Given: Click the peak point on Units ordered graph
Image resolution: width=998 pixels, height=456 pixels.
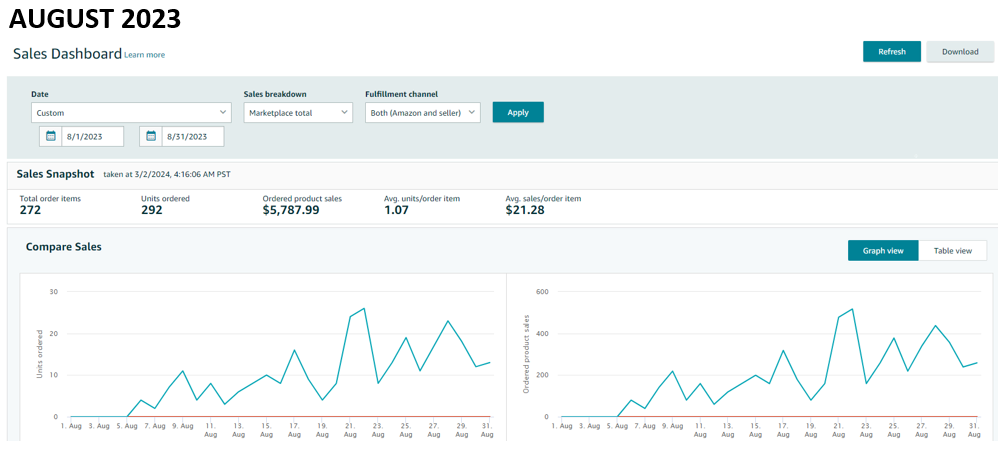Looking at the screenshot, I should 364,309.
